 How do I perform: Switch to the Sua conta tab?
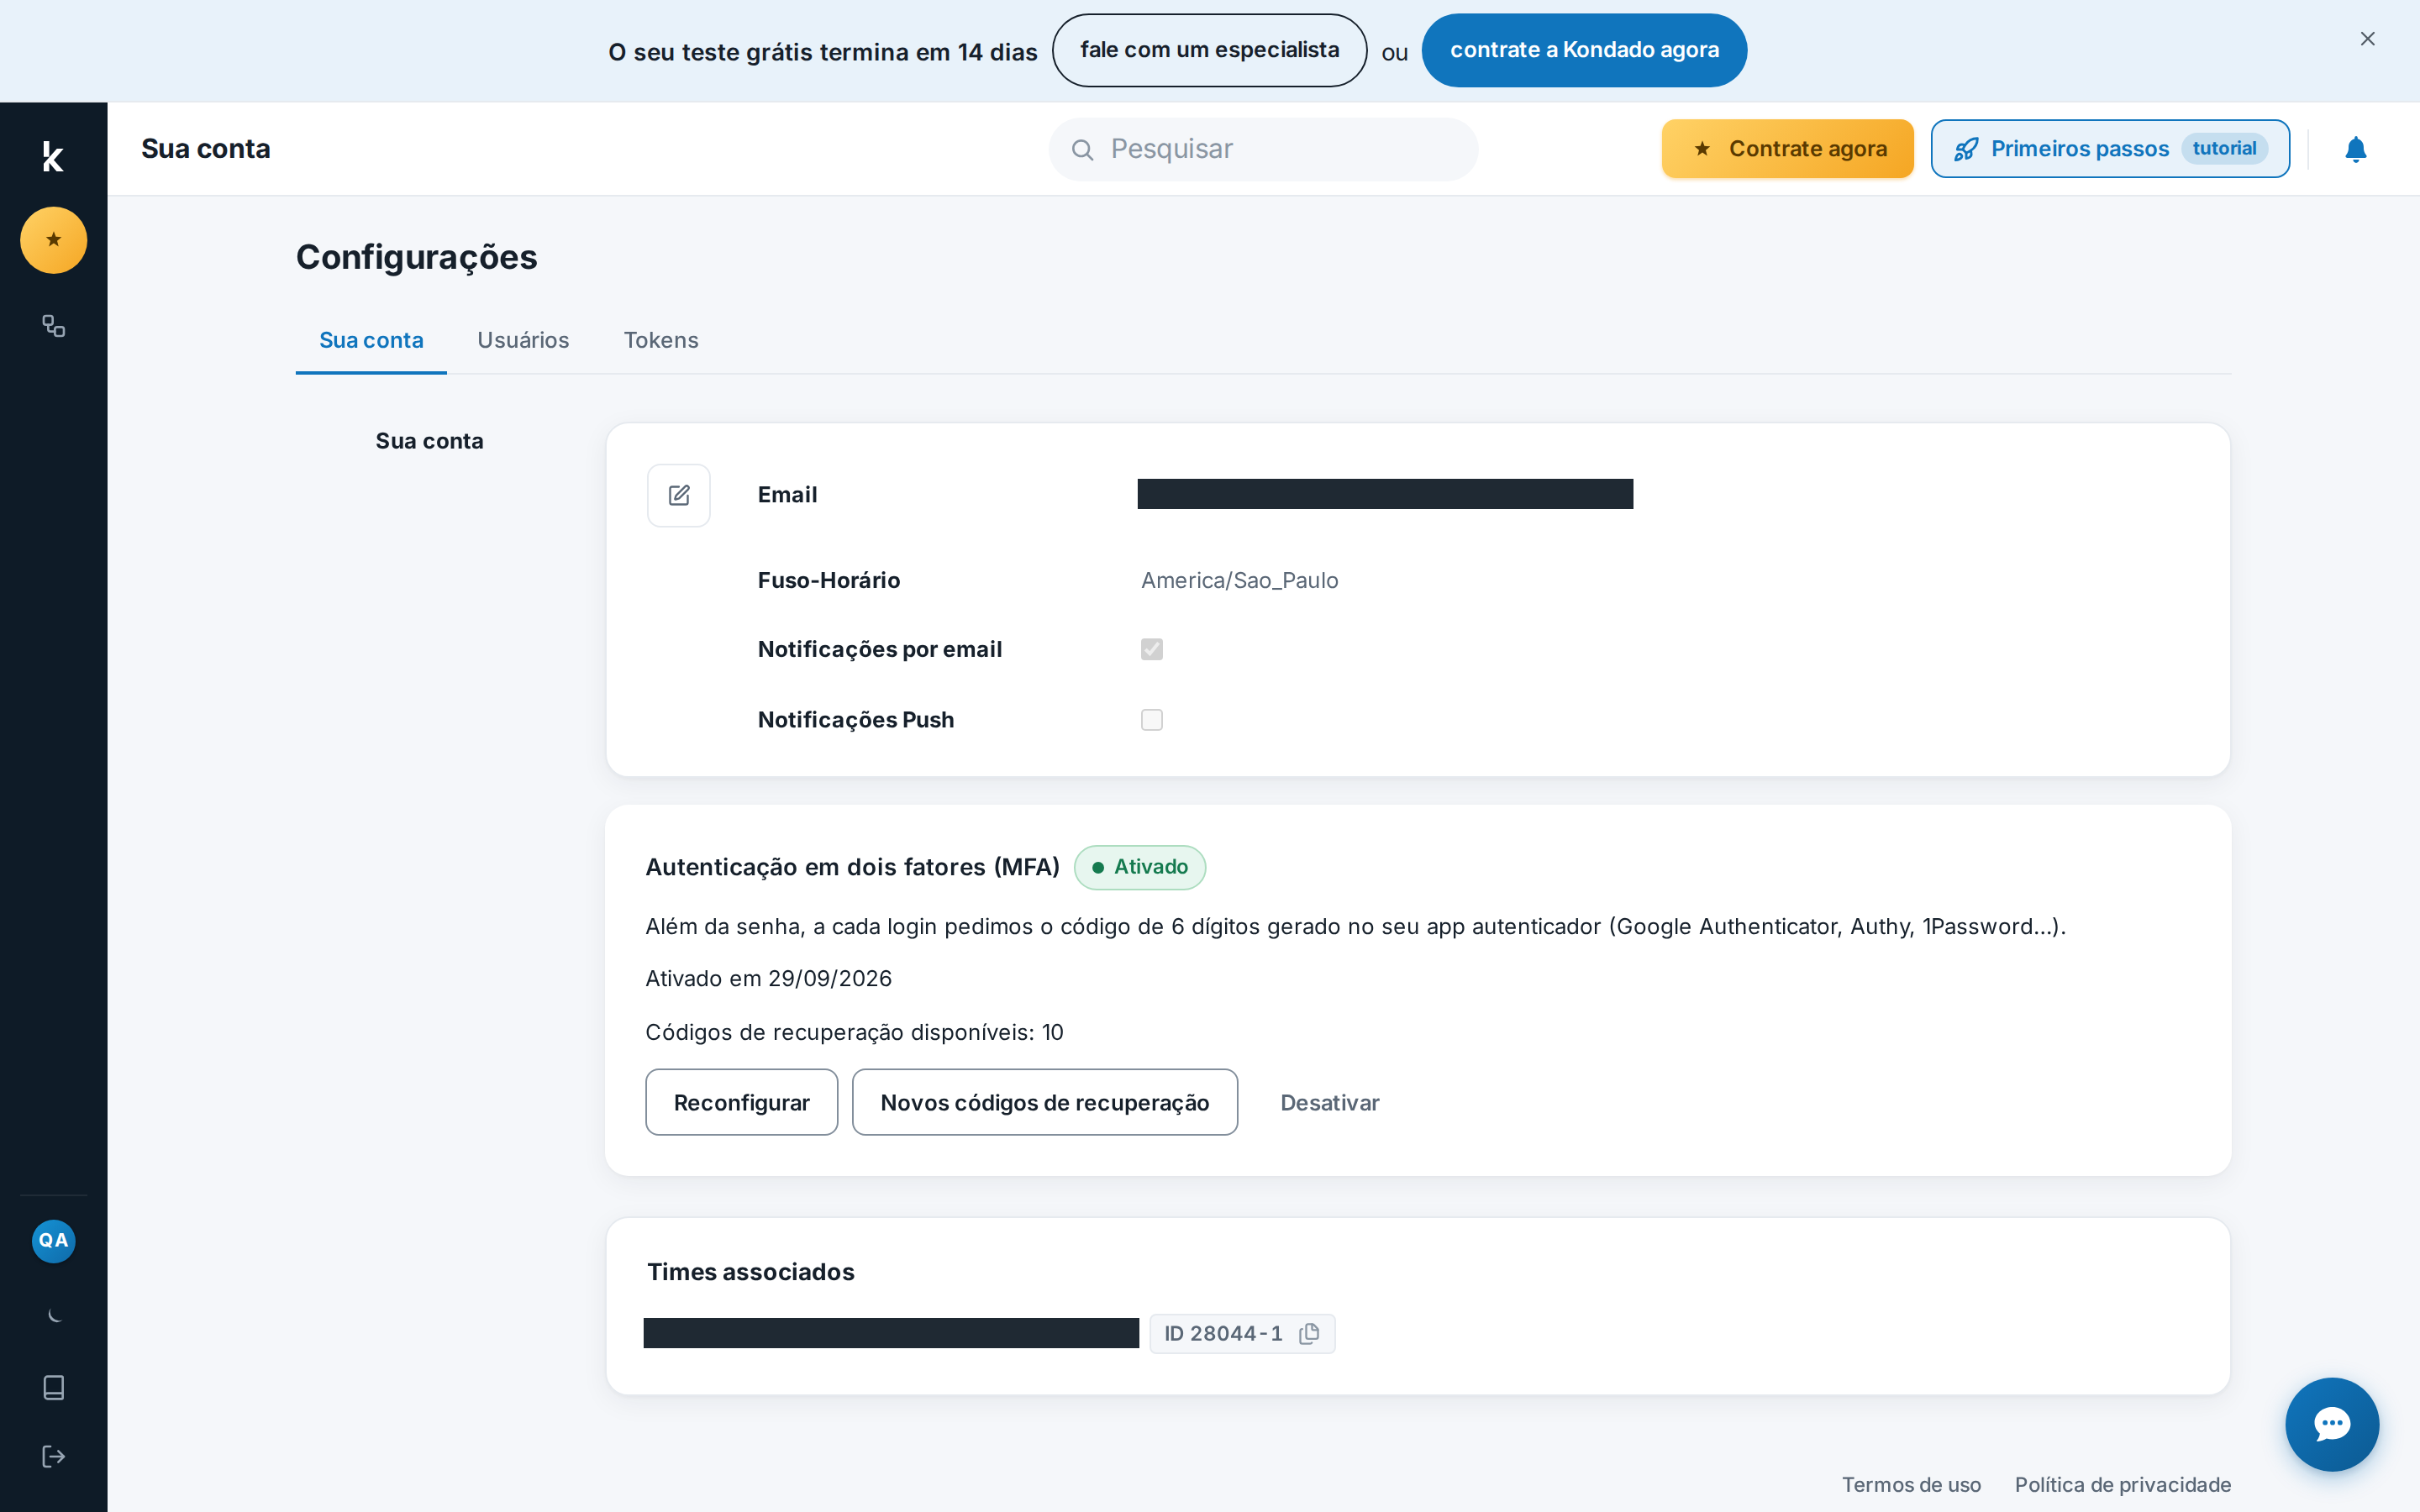click(x=371, y=340)
